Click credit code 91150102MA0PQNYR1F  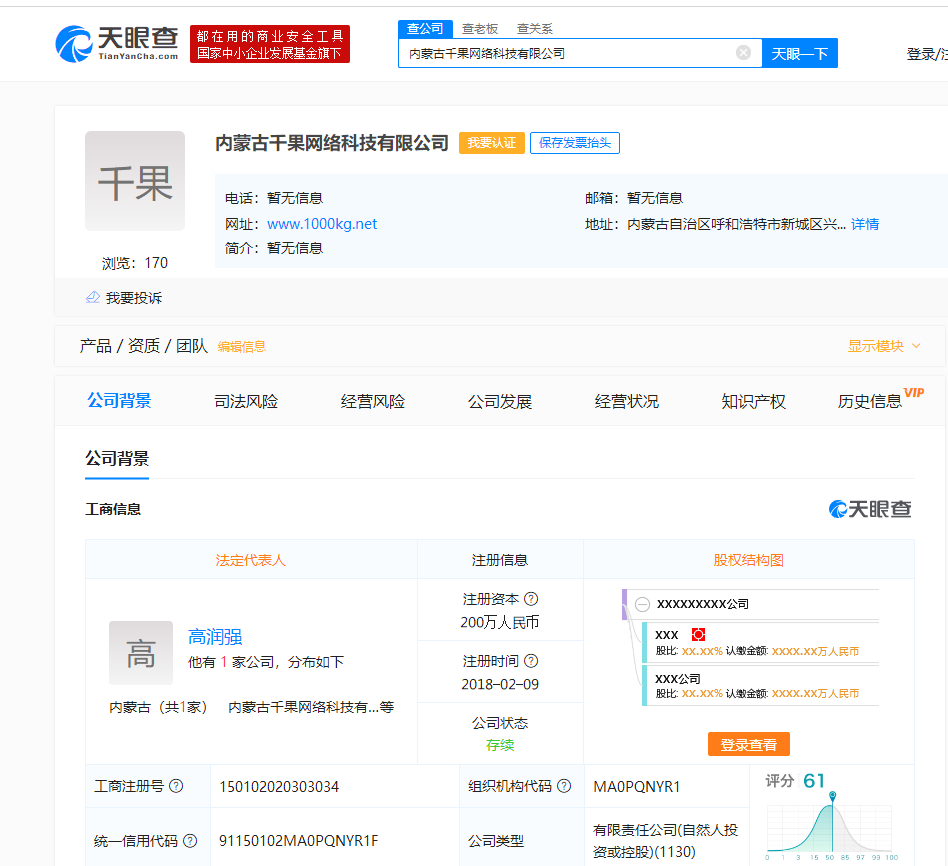point(299,841)
